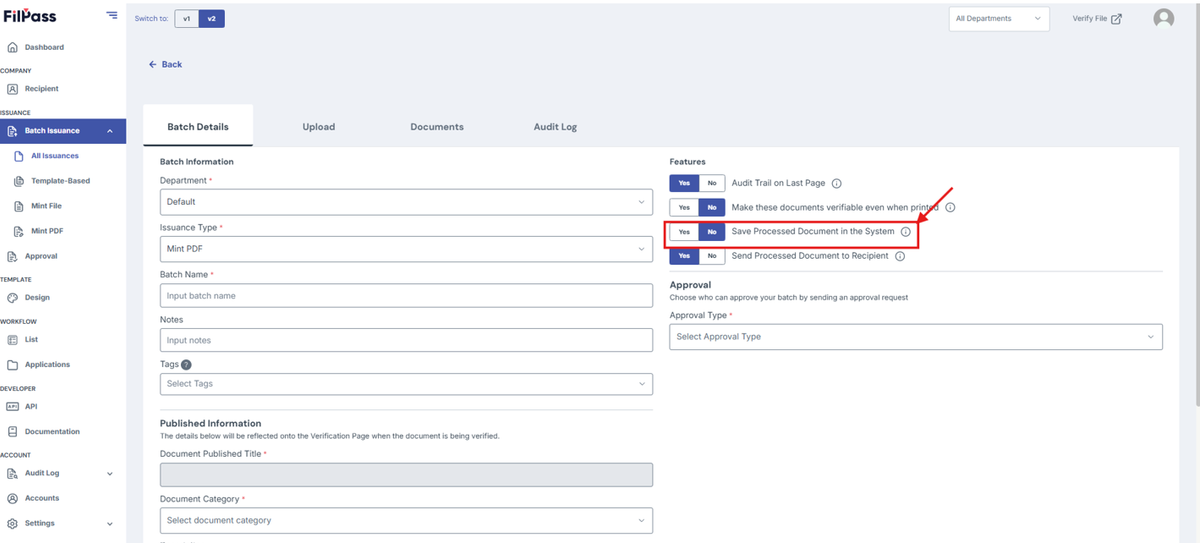Open the Dashboard home icon

coord(12,47)
